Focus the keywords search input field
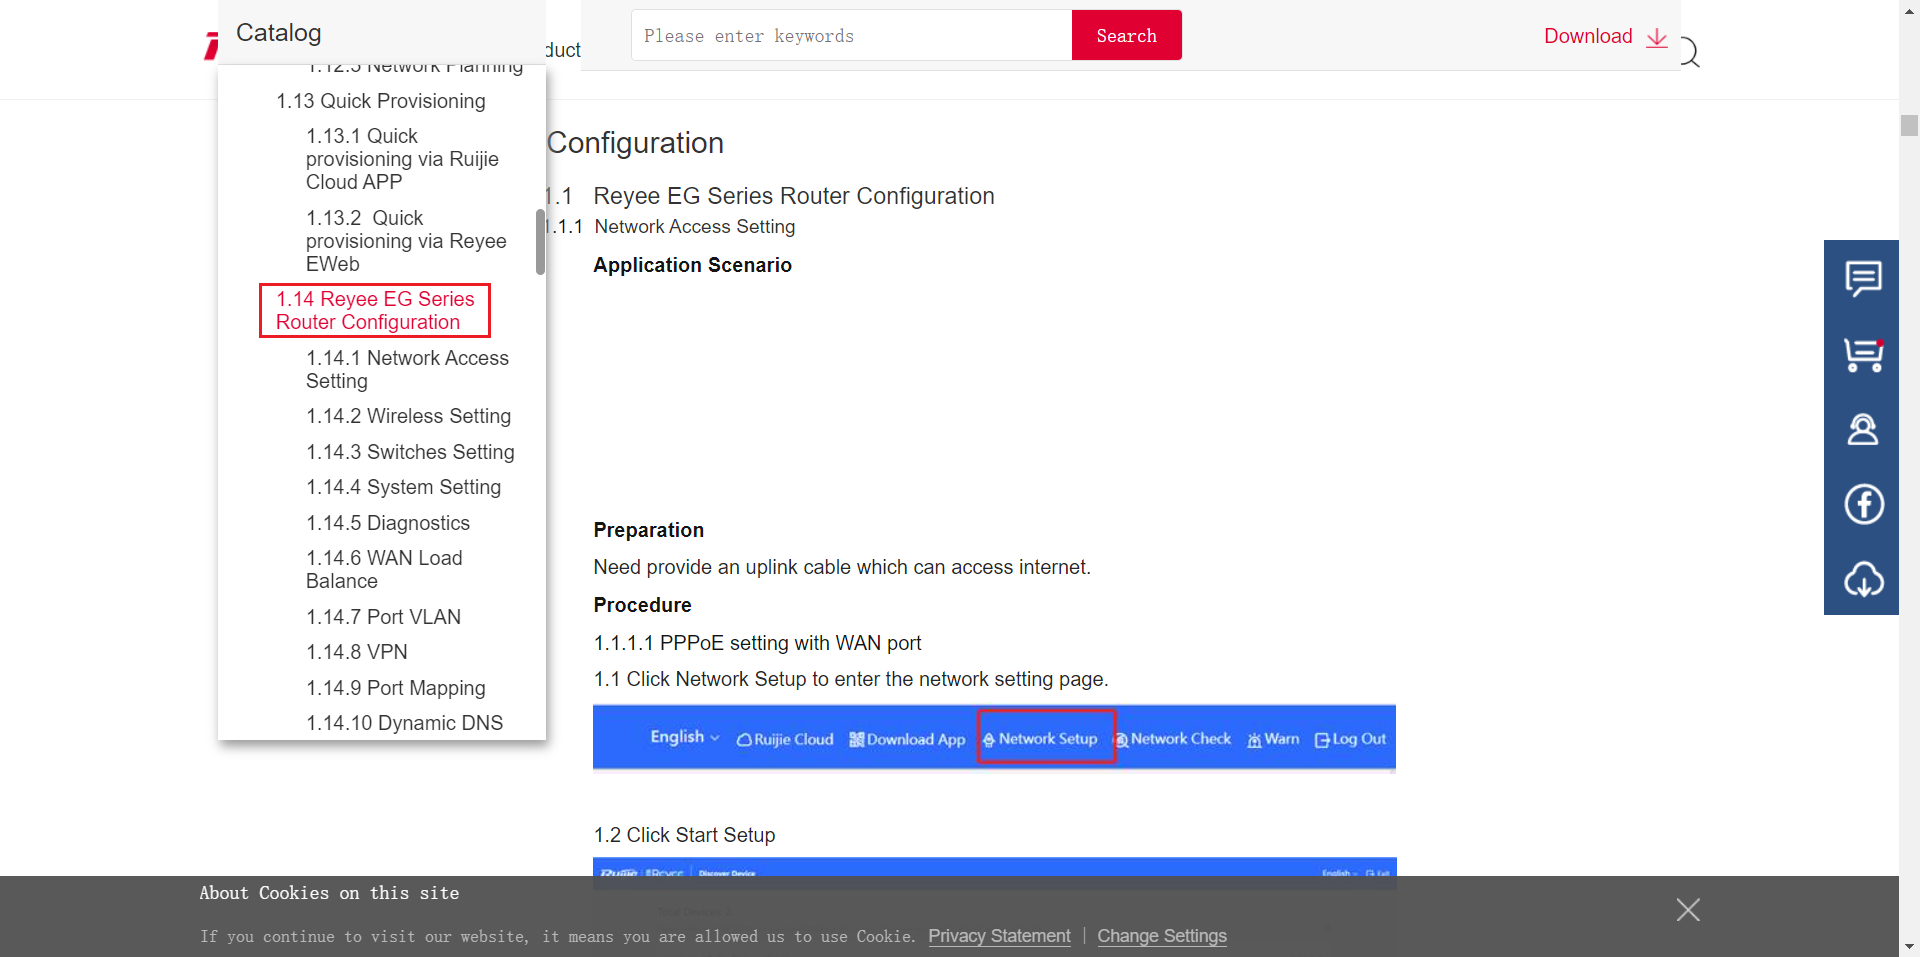This screenshot has width=1920, height=957. [x=852, y=35]
